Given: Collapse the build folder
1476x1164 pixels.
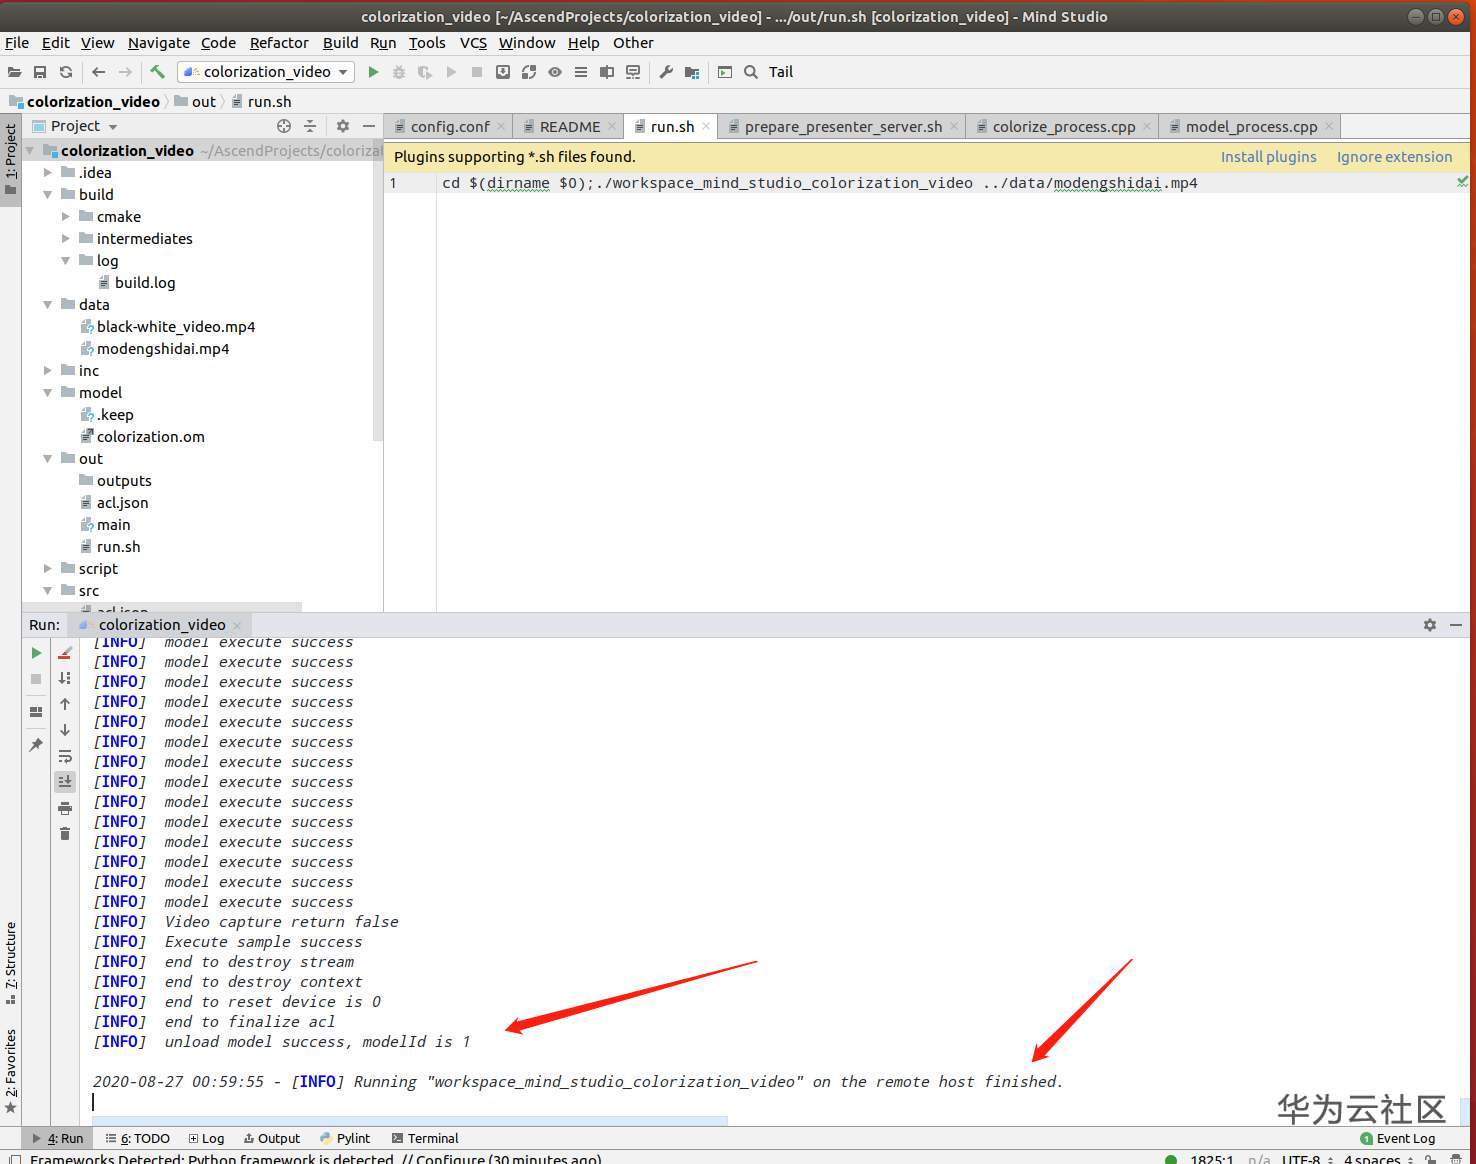Looking at the screenshot, I should (x=47, y=195).
